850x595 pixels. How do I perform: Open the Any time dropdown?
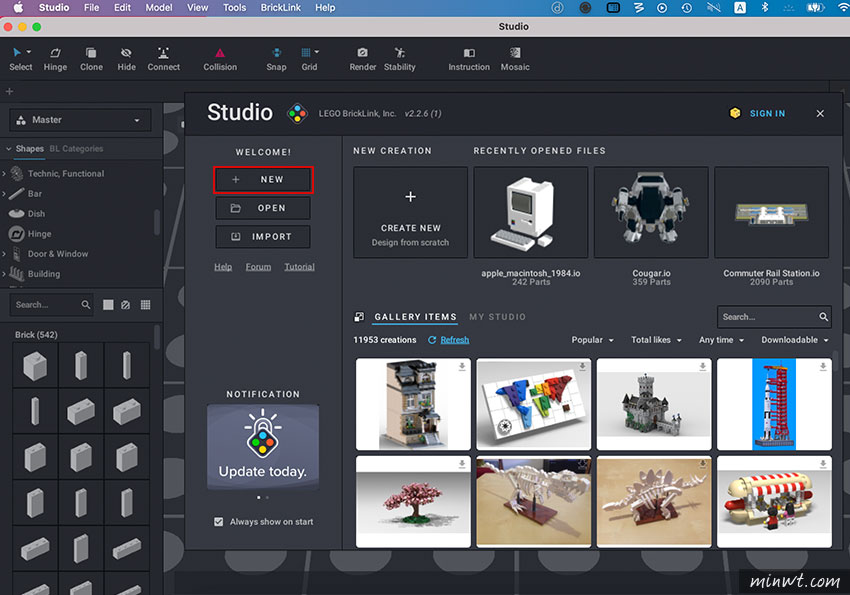(x=722, y=340)
